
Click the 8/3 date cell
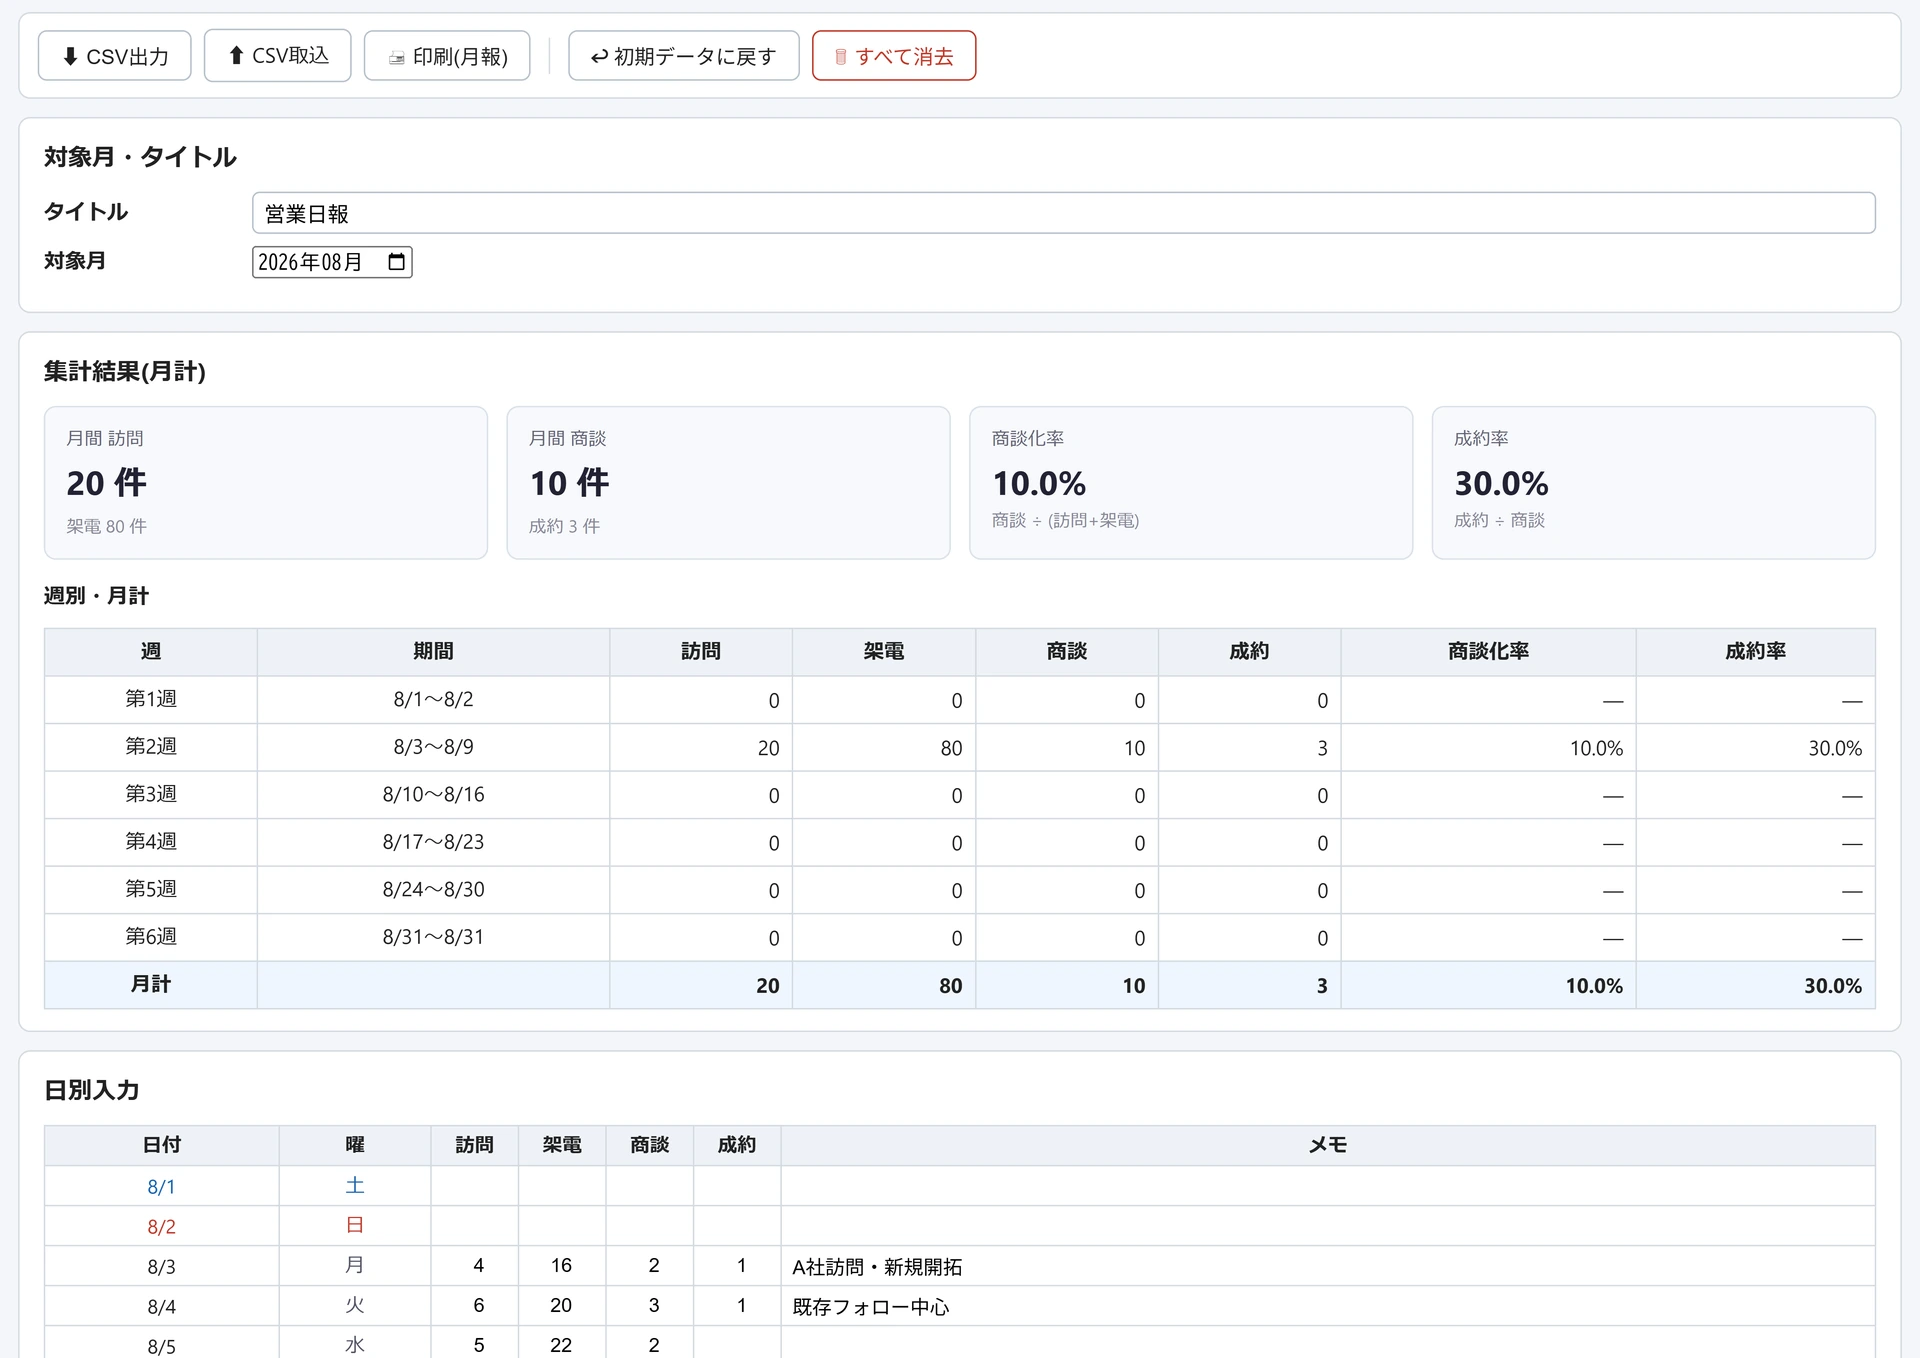coord(162,1266)
